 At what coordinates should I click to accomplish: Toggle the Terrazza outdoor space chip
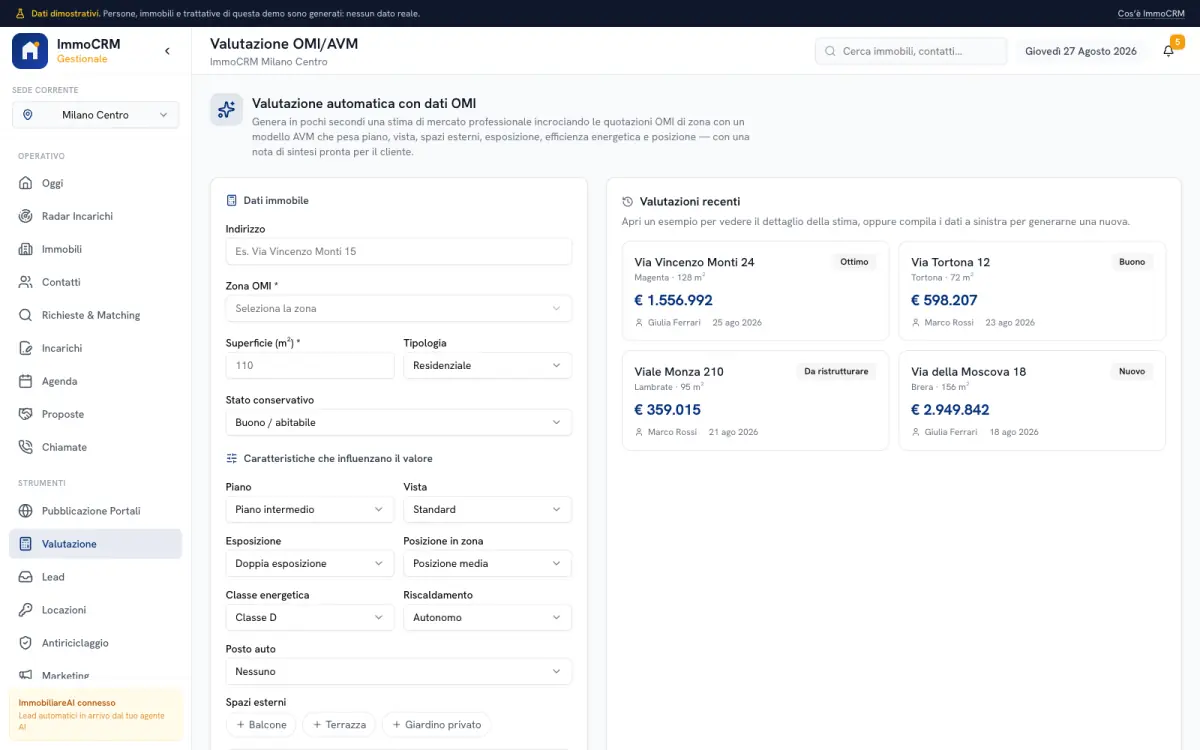click(x=339, y=725)
